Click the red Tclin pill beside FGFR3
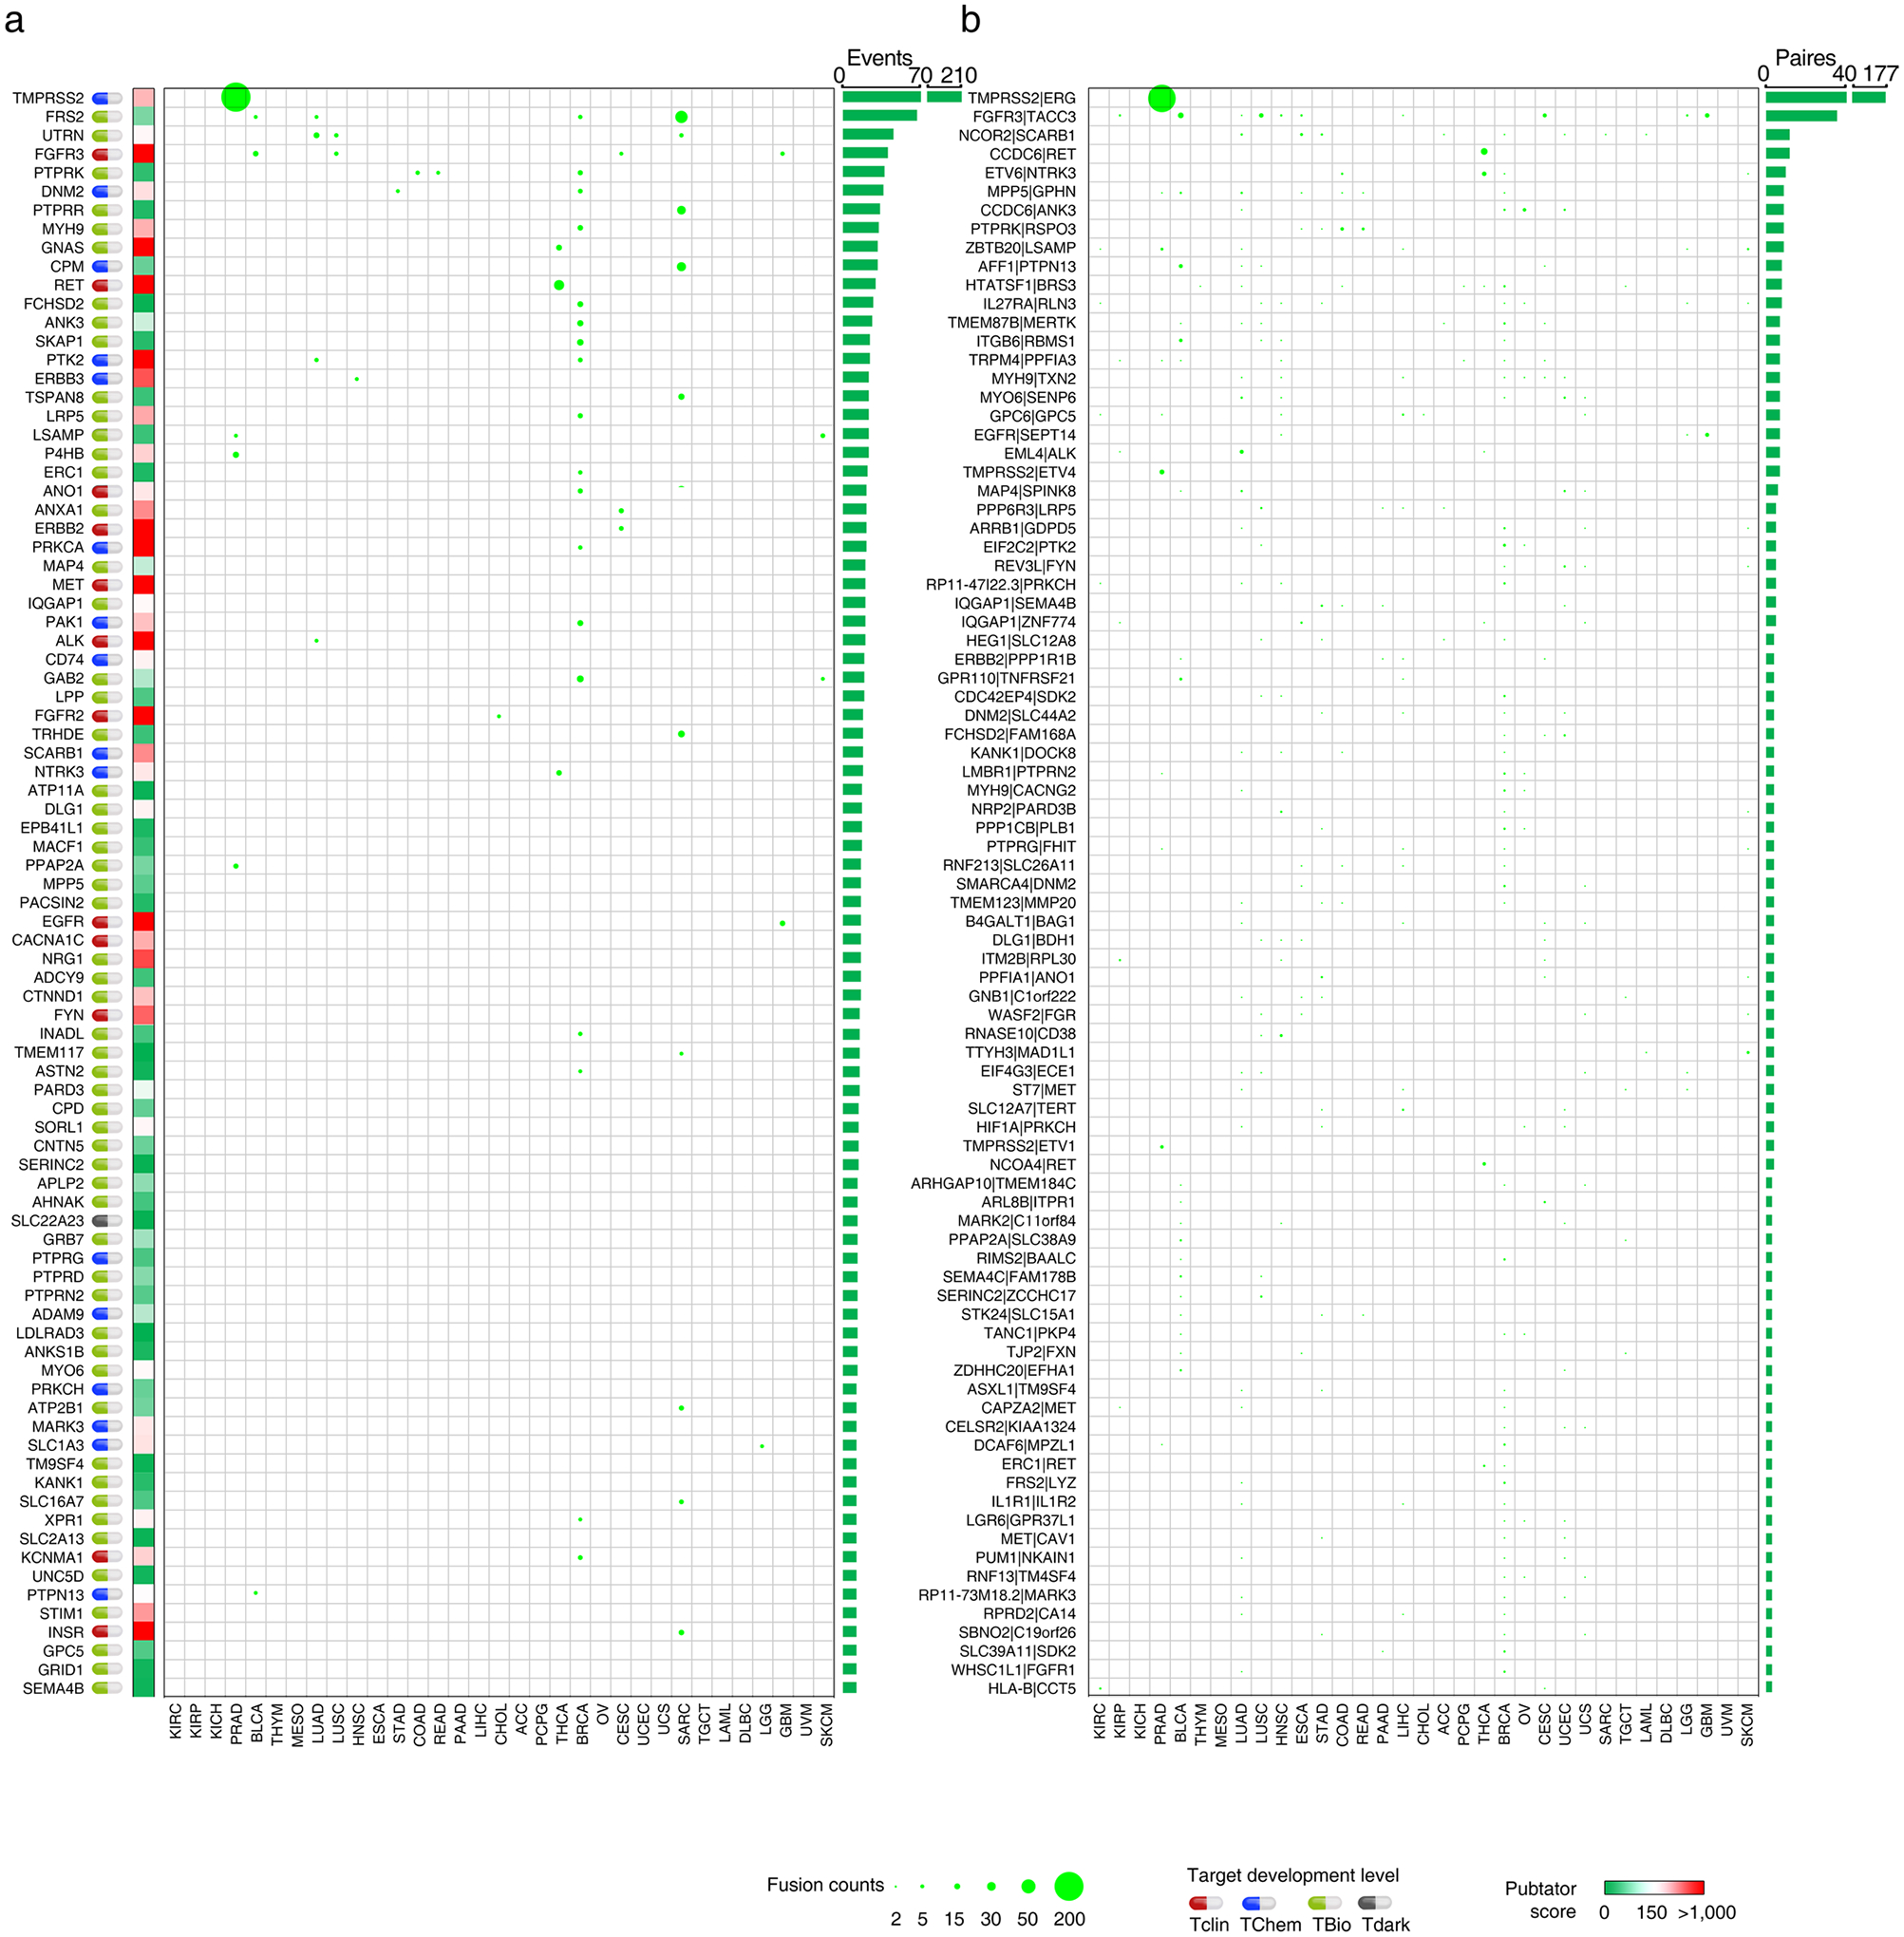1904x1937 pixels. (x=107, y=154)
